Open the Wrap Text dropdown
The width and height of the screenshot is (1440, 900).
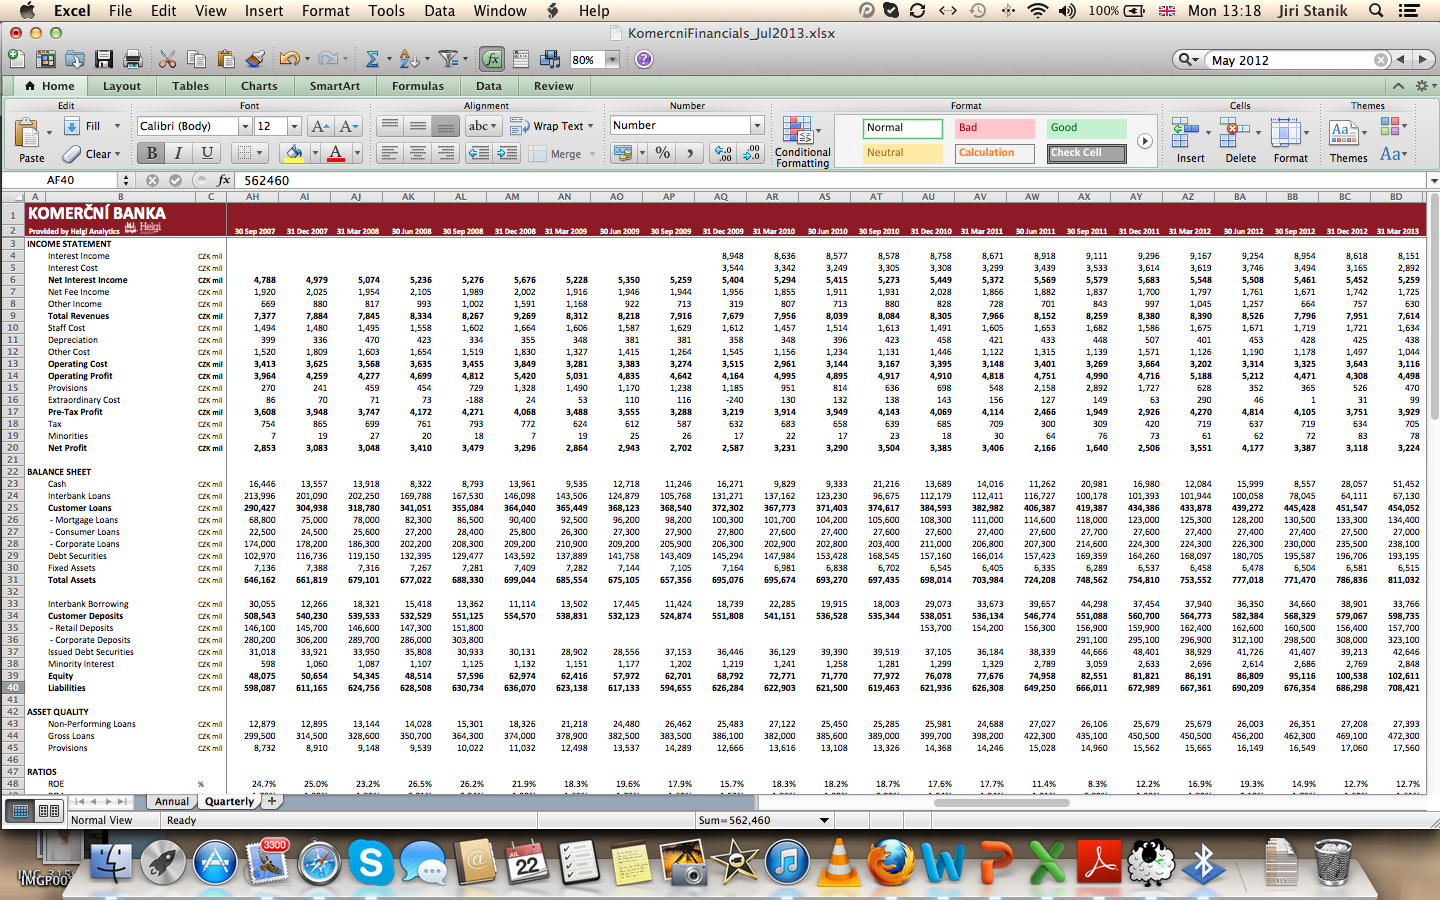click(590, 126)
